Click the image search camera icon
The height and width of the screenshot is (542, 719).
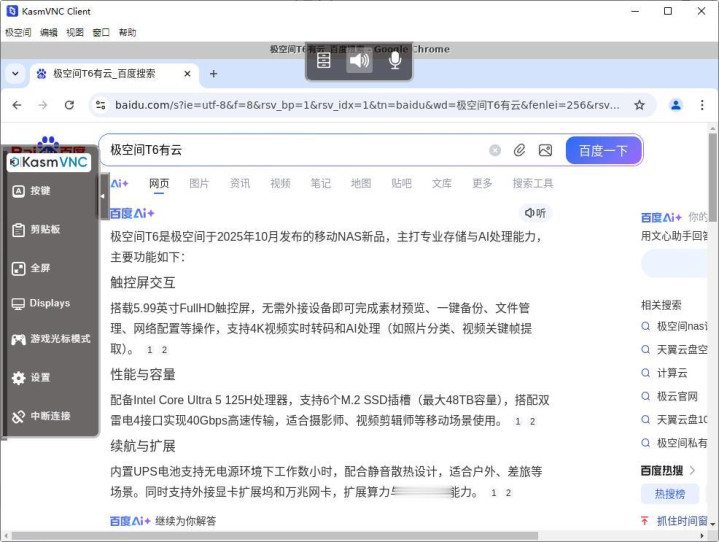pyautogui.click(x=545, y=150)
